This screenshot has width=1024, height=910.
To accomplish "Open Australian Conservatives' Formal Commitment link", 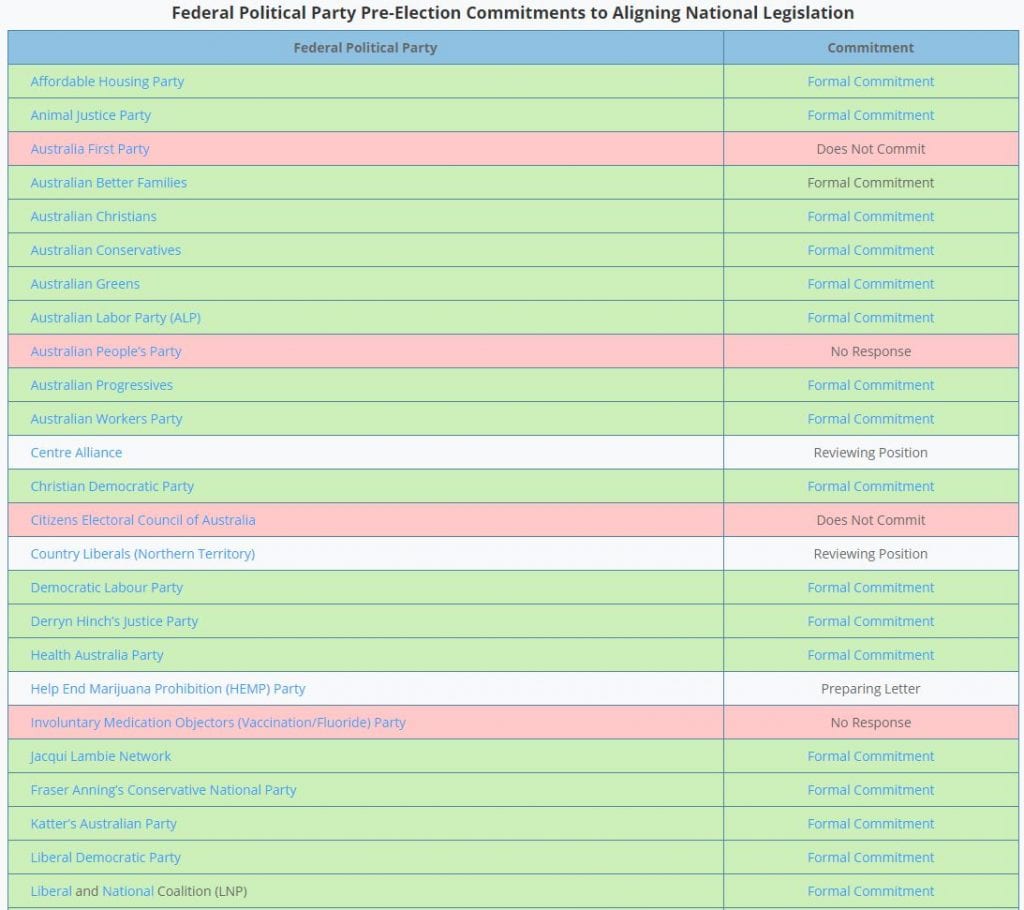I will point(871,250).
